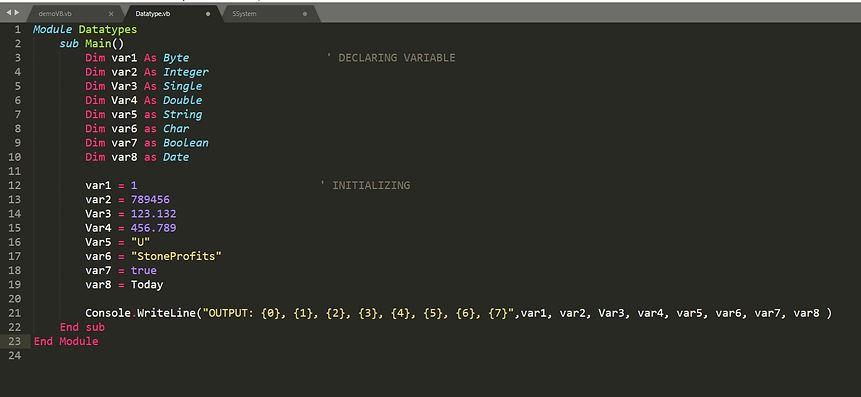The height and width of the screenshot is (397, 861).
Task: Click line number 1 in gutter
Action: click(18, 30)
